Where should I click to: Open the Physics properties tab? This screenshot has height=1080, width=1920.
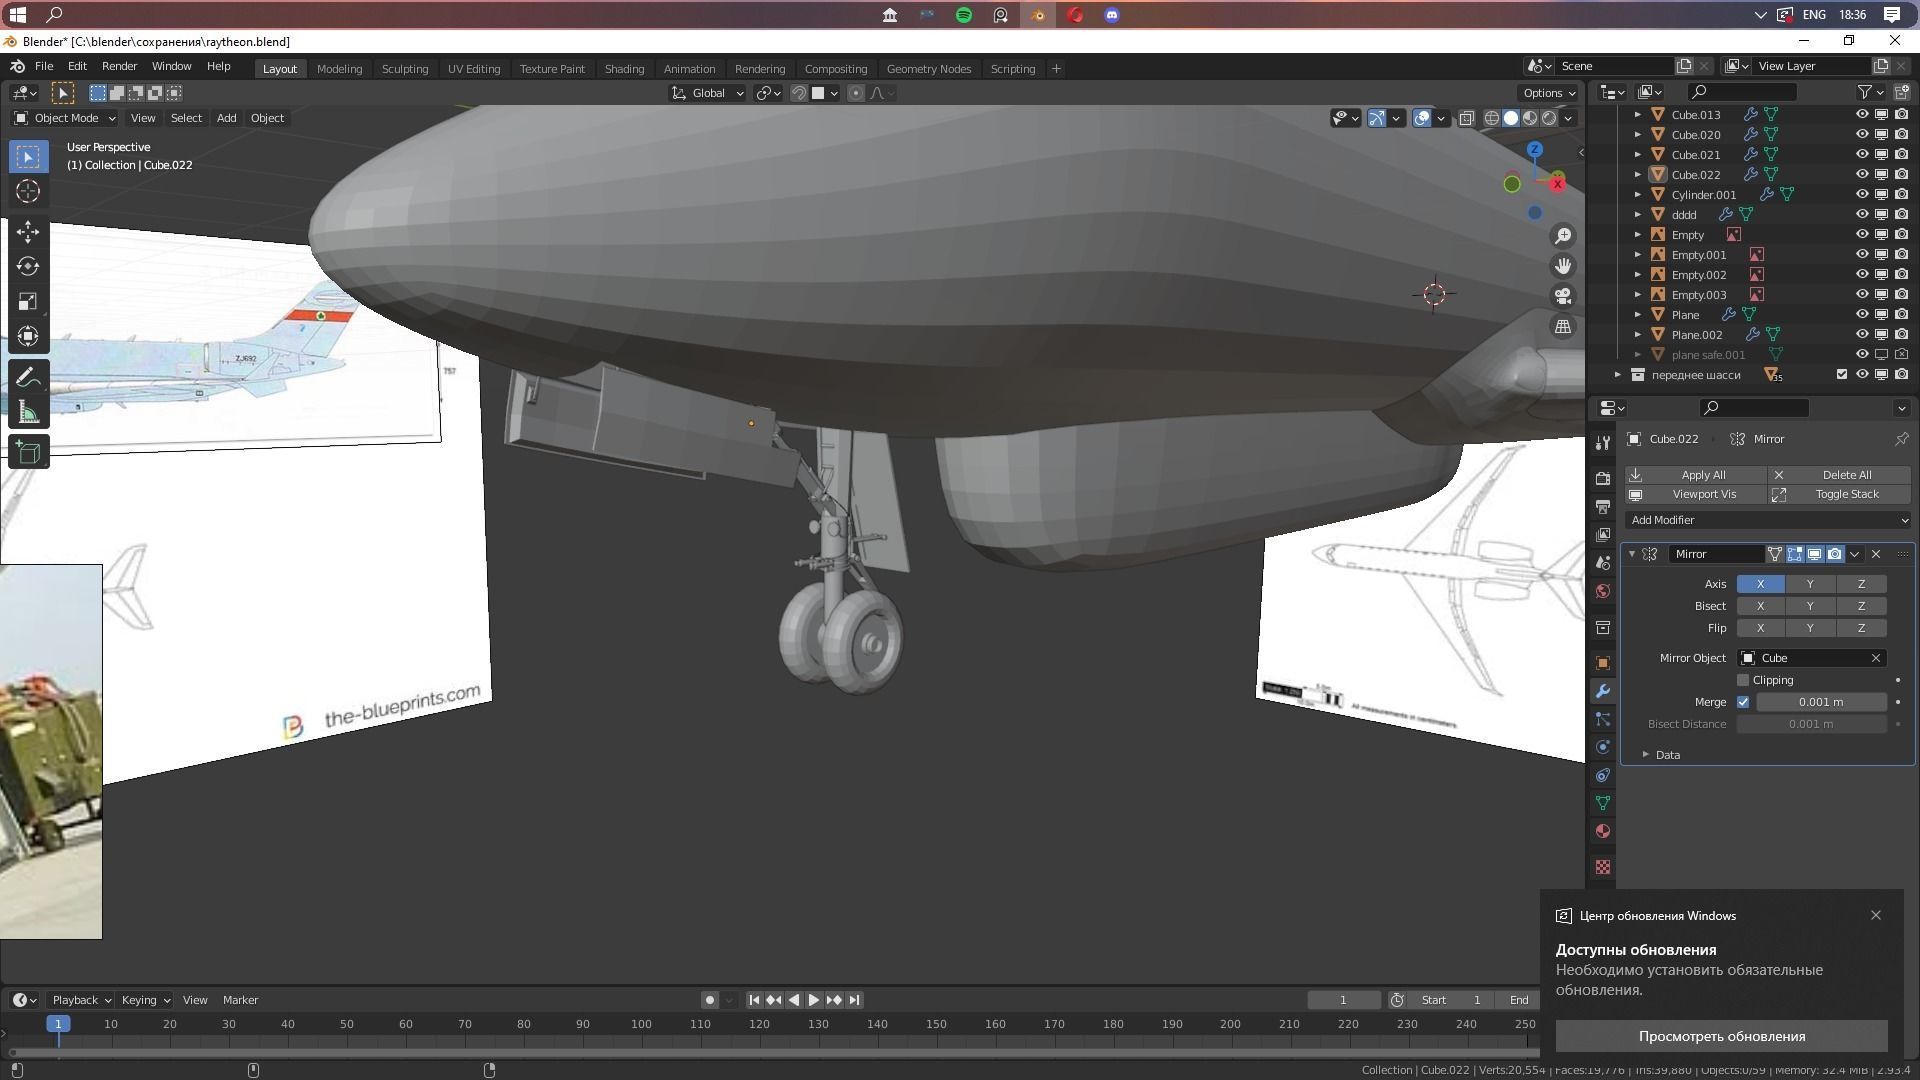point(1603,747)
